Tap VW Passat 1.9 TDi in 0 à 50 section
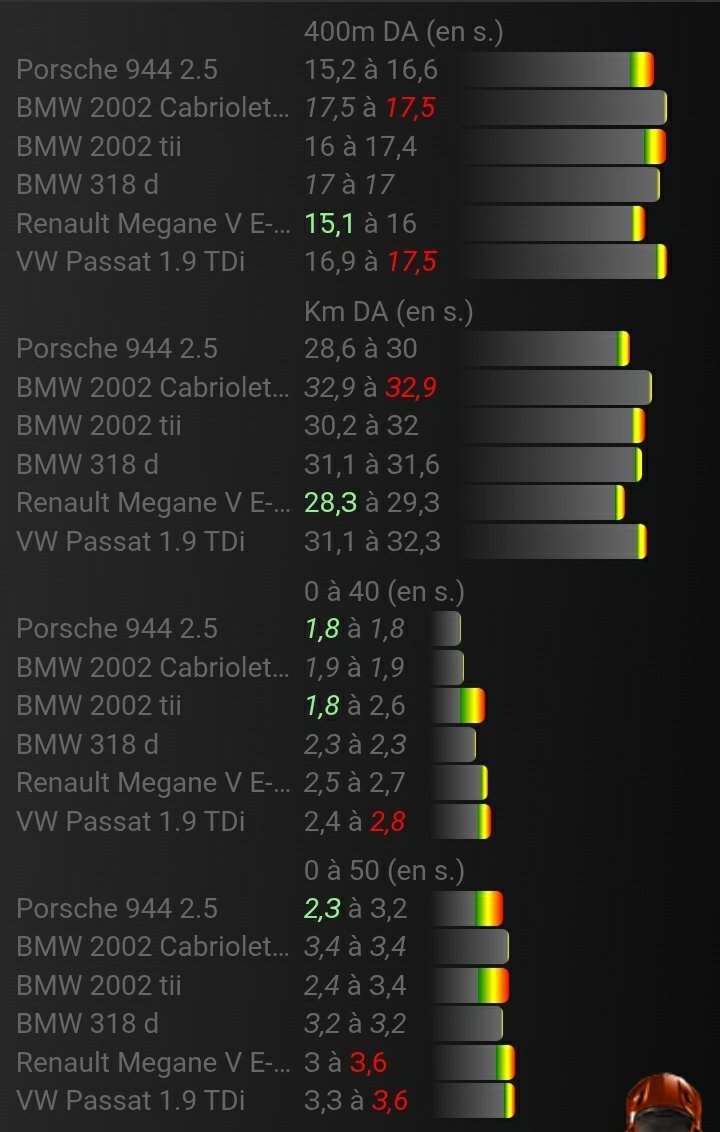720x1132 pixels. (131, 1102)
